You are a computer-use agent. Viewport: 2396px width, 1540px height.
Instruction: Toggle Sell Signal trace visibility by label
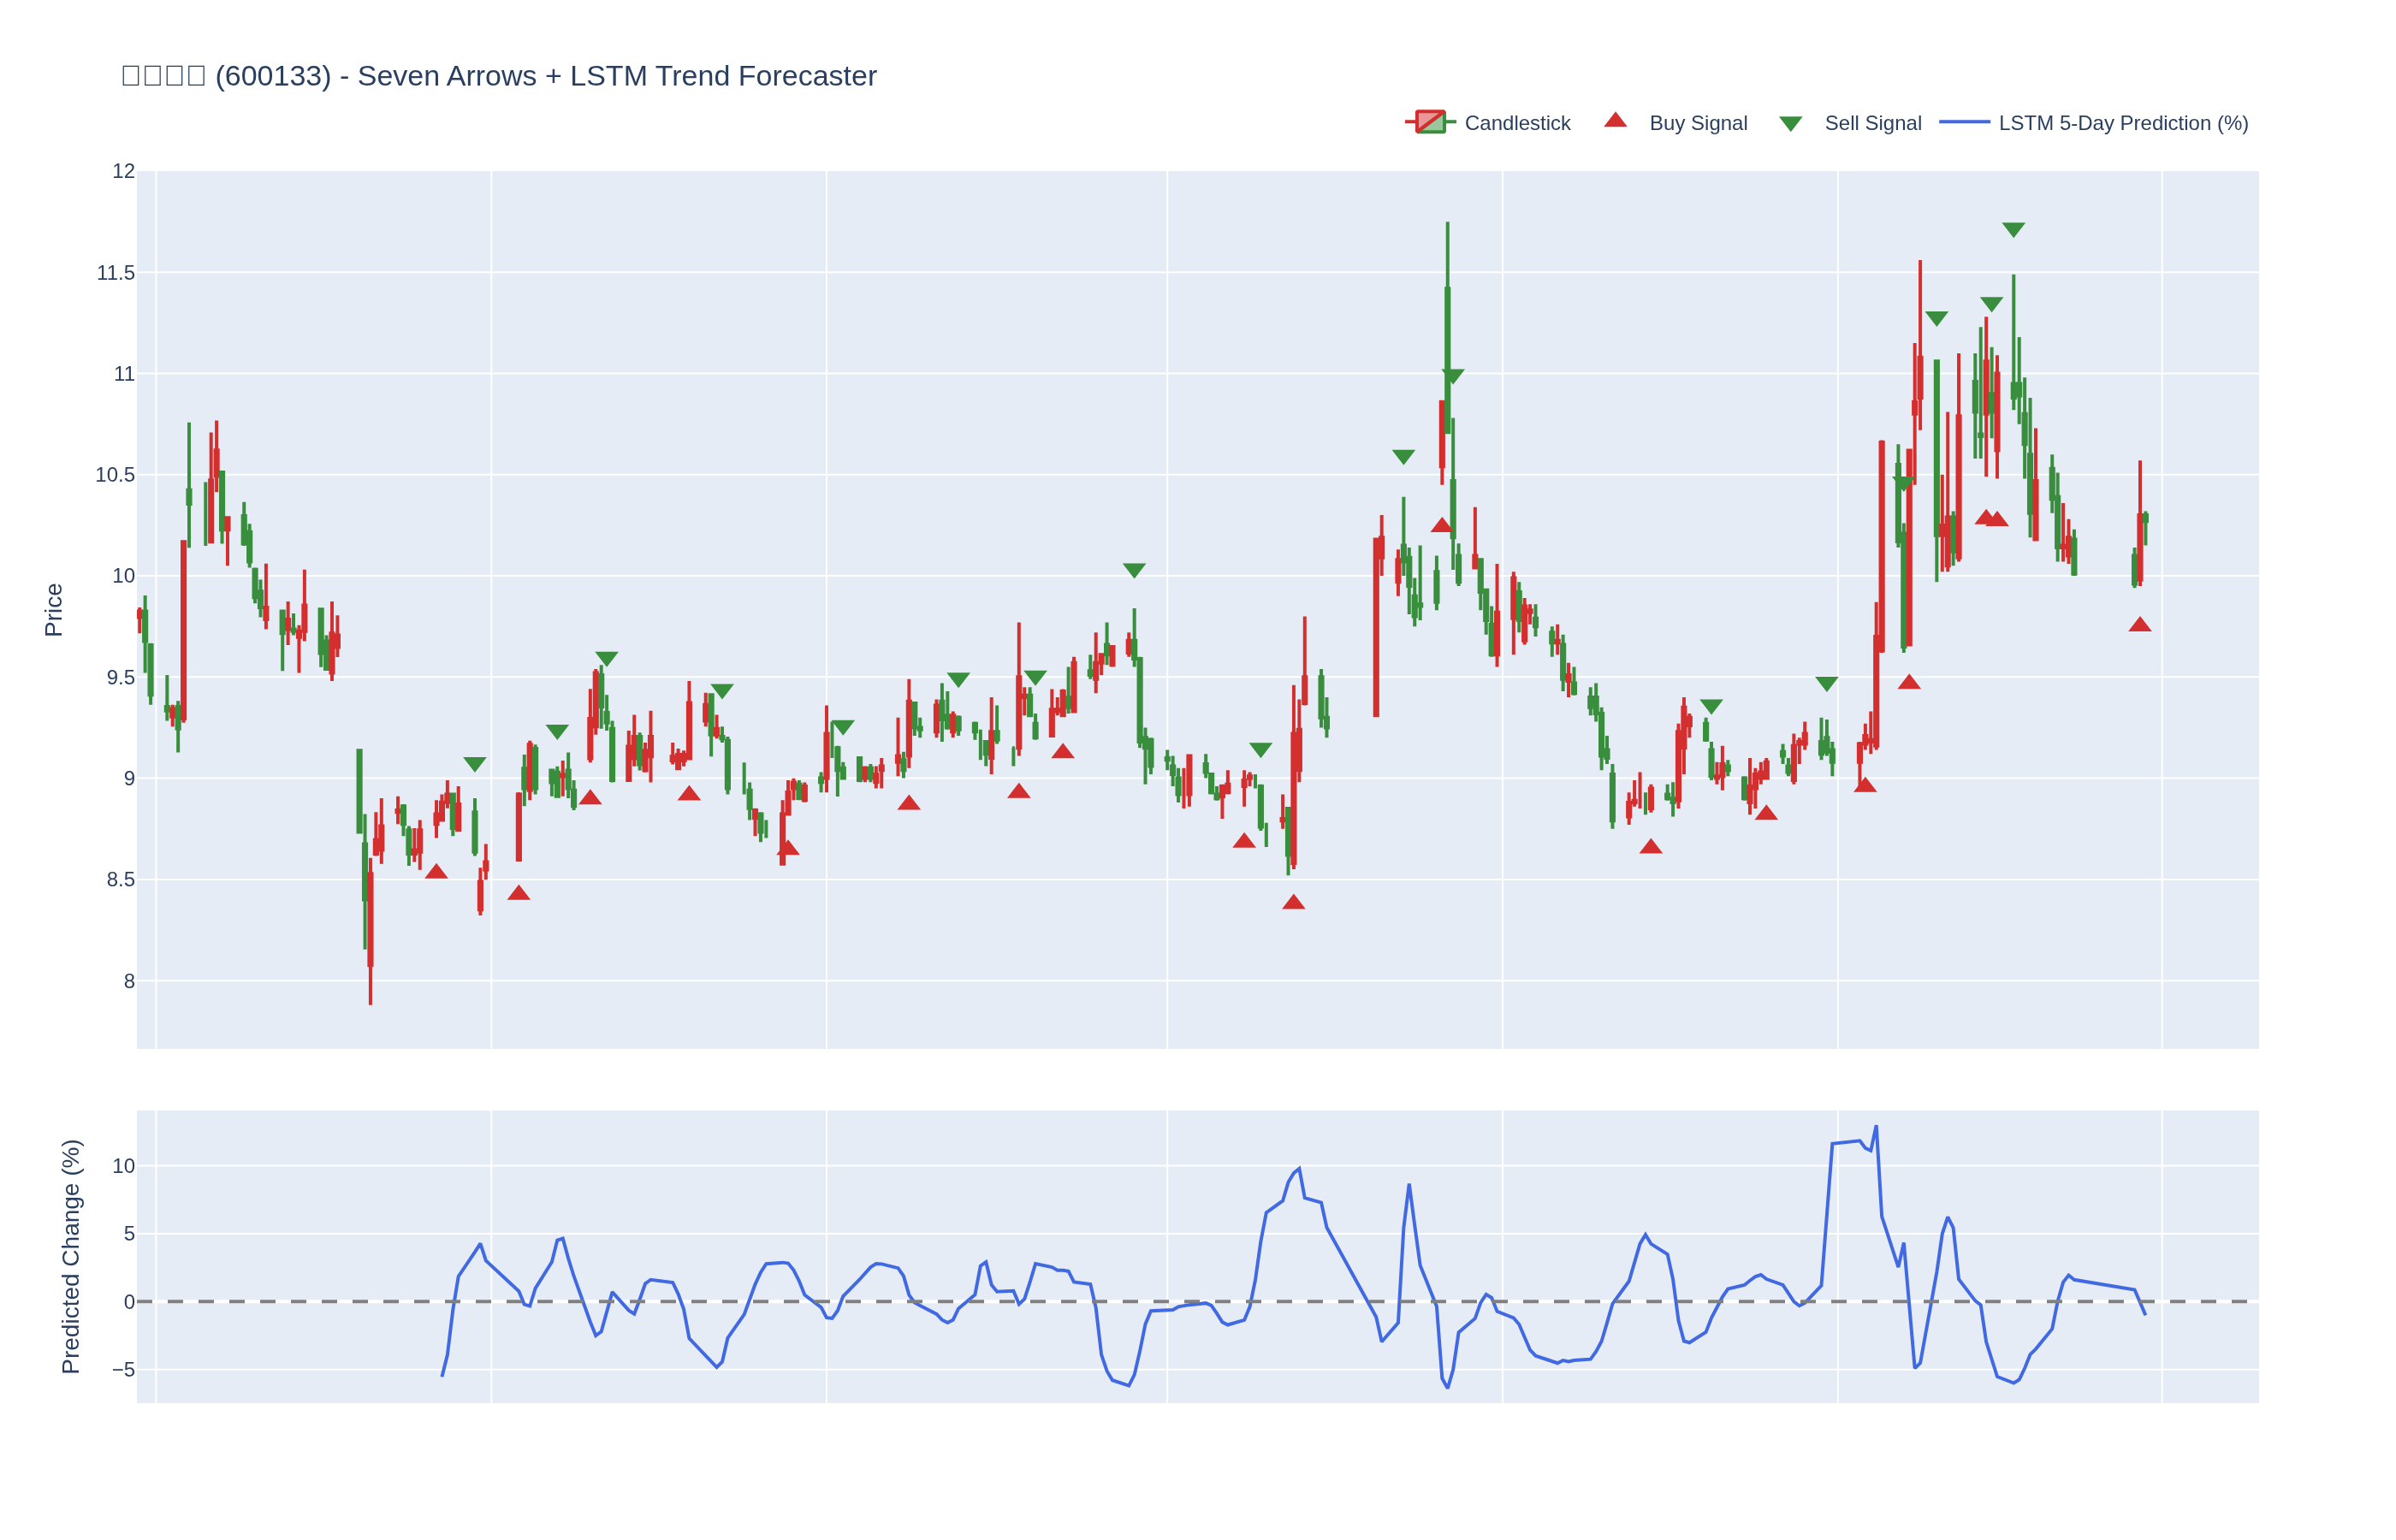pyautogui.click(x=1872, y=123)
